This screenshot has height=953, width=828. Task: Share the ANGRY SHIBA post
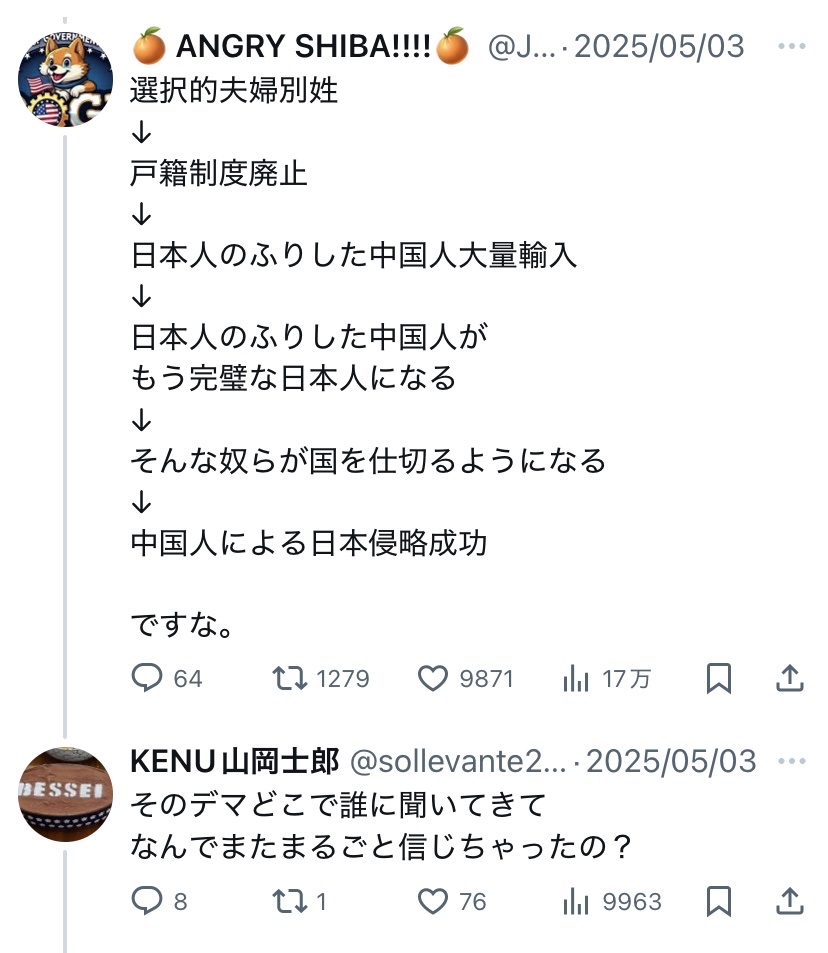click(790, 679)
